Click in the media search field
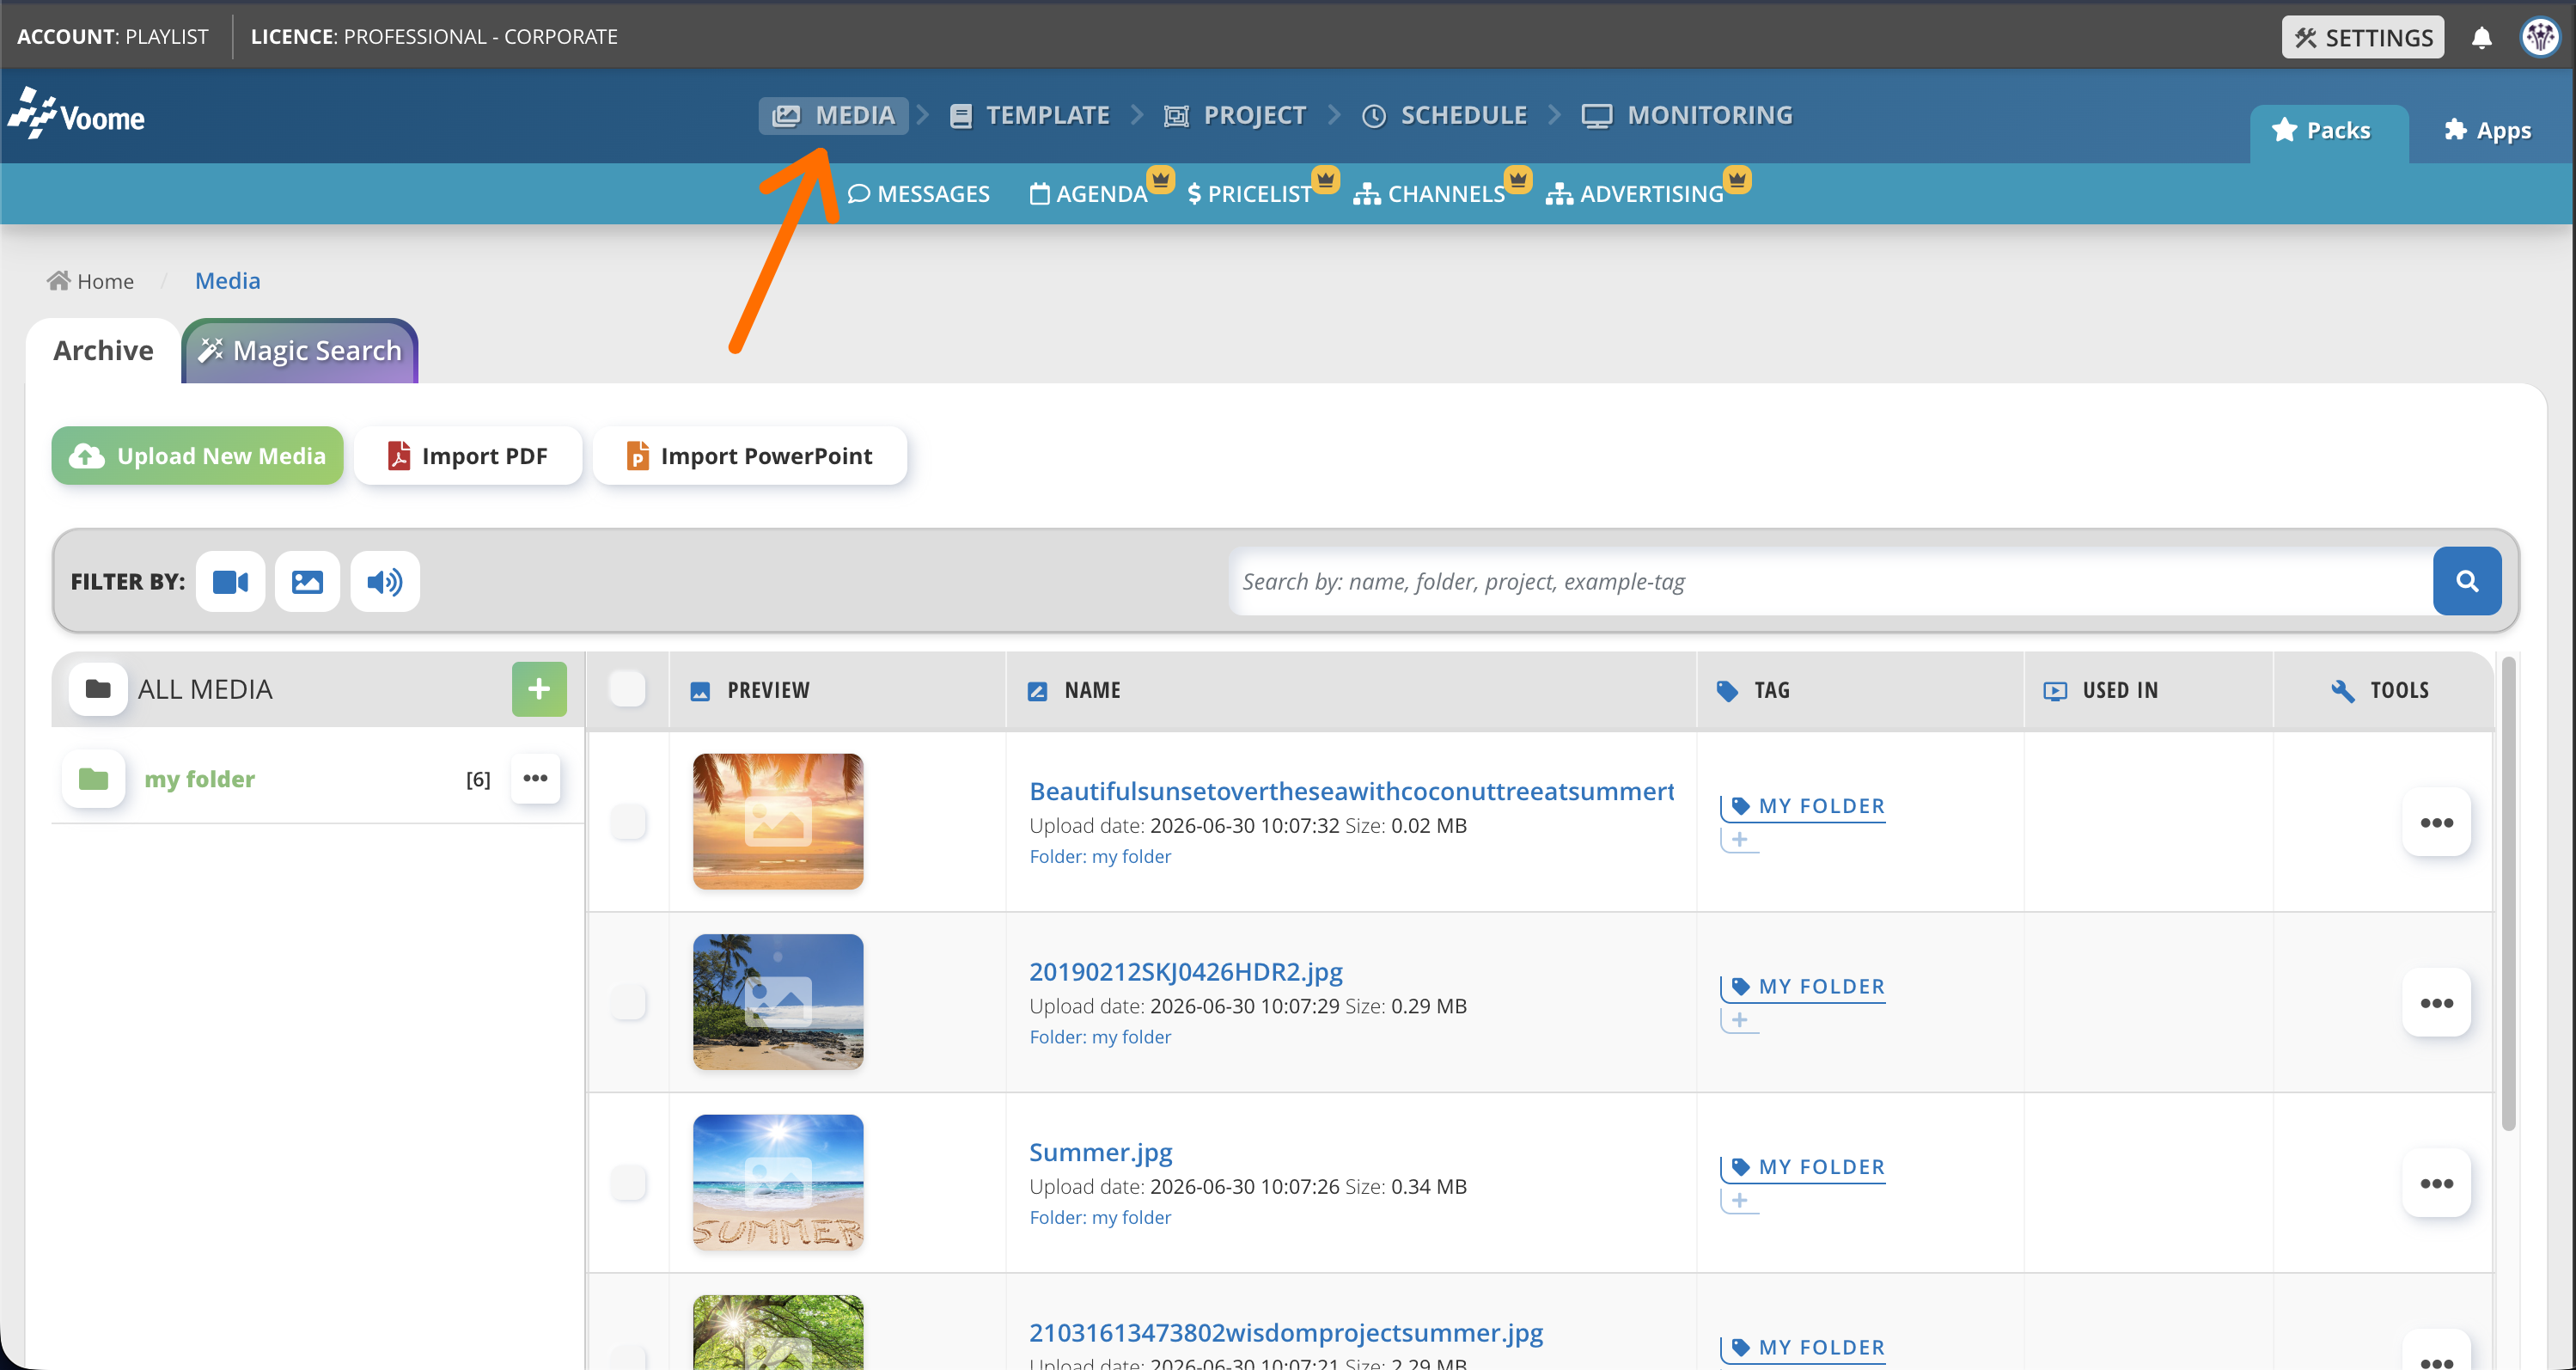Screen dimensions: 2576x1370 1830,581
